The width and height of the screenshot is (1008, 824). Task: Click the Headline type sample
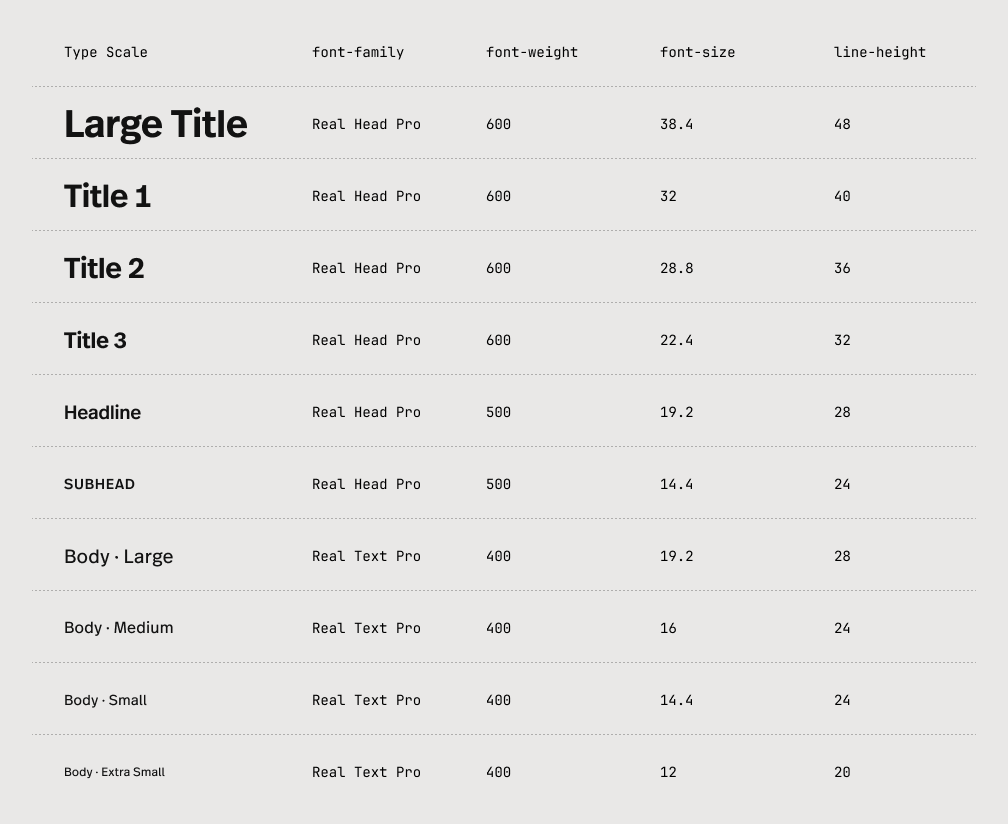(102, 412)
